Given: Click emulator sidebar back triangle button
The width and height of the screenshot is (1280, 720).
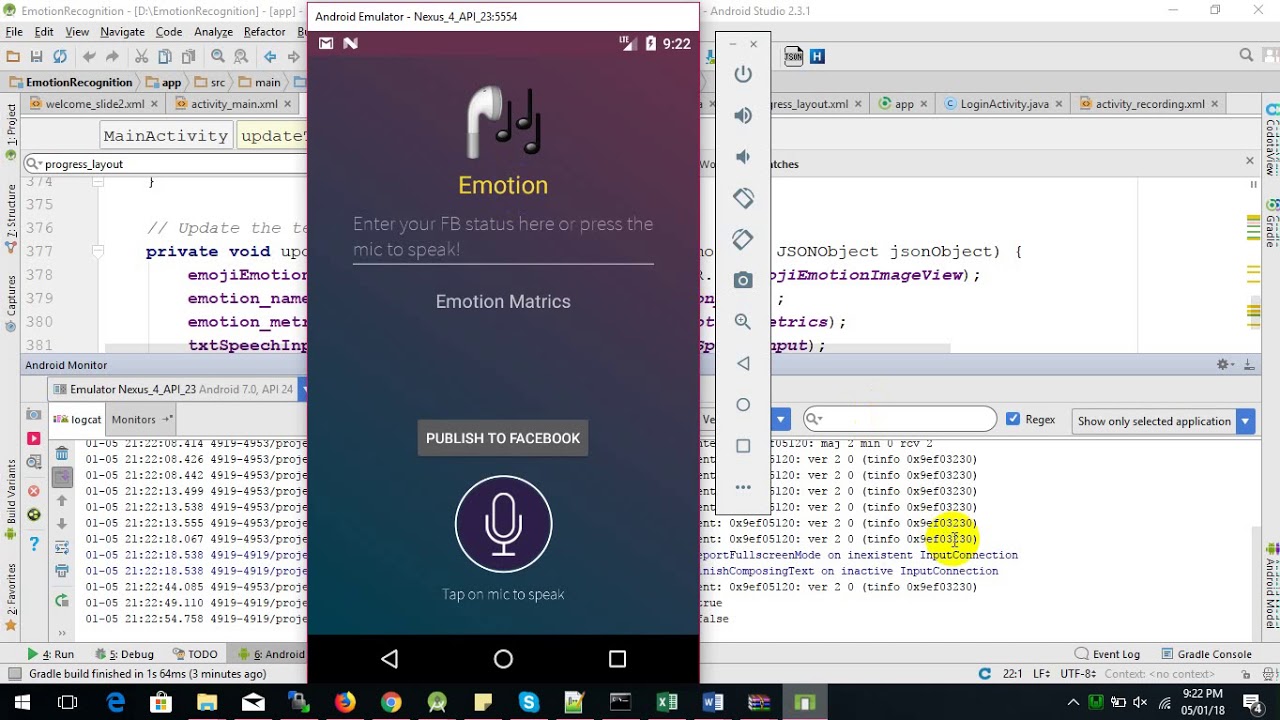Looking at the screenshot, I should point(743,363).
